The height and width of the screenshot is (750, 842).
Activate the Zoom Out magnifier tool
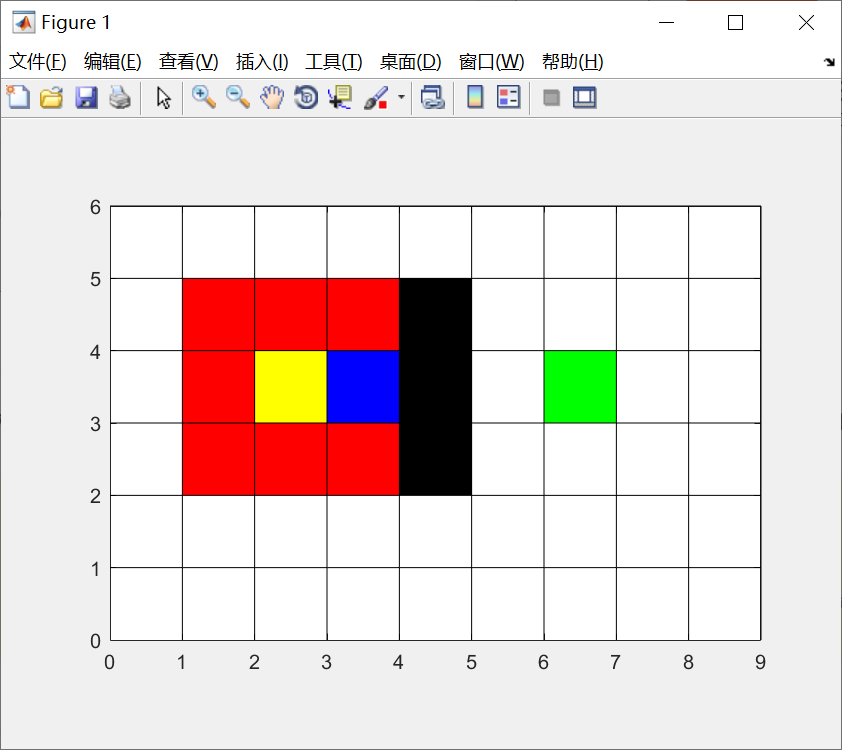[x=238, y=98]
